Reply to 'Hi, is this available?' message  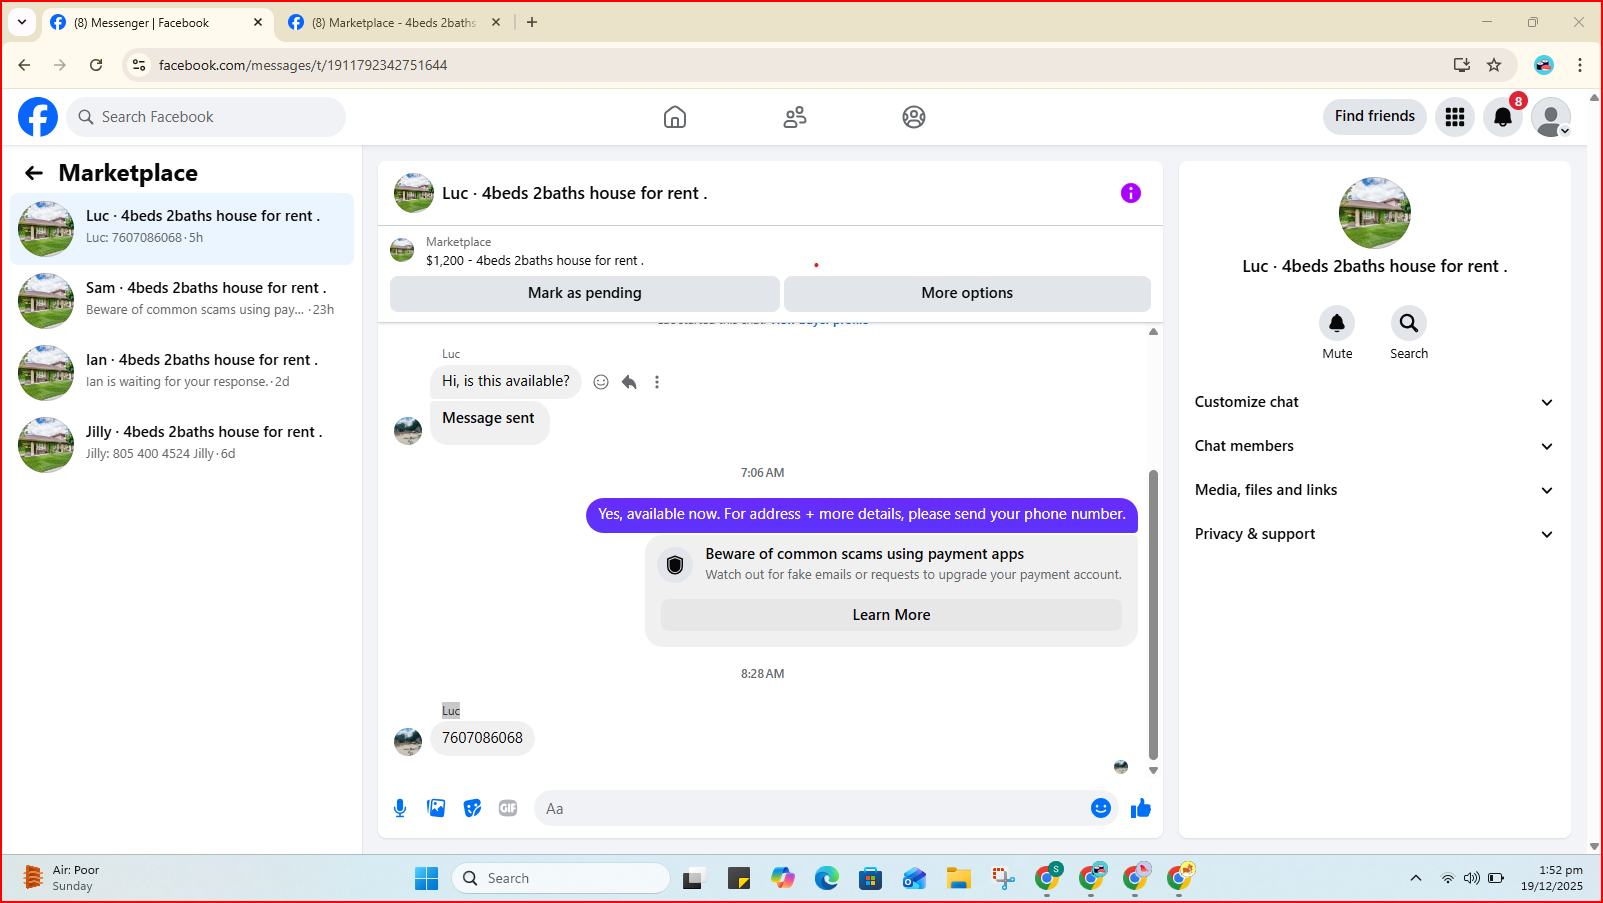(x=629, y=382)
